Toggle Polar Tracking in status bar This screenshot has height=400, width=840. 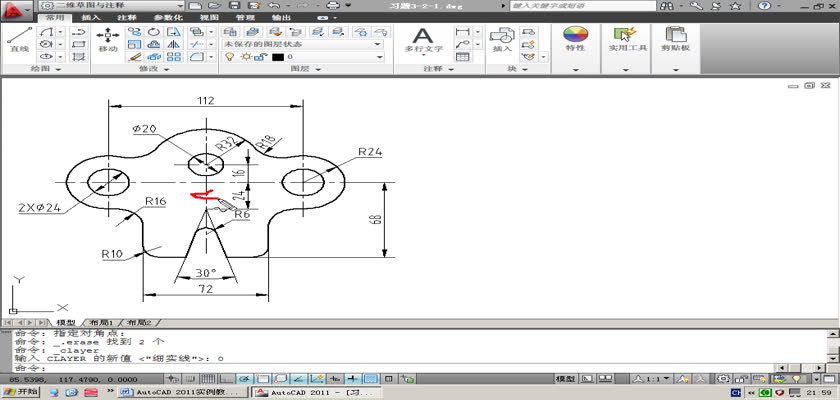coord(245,379)
